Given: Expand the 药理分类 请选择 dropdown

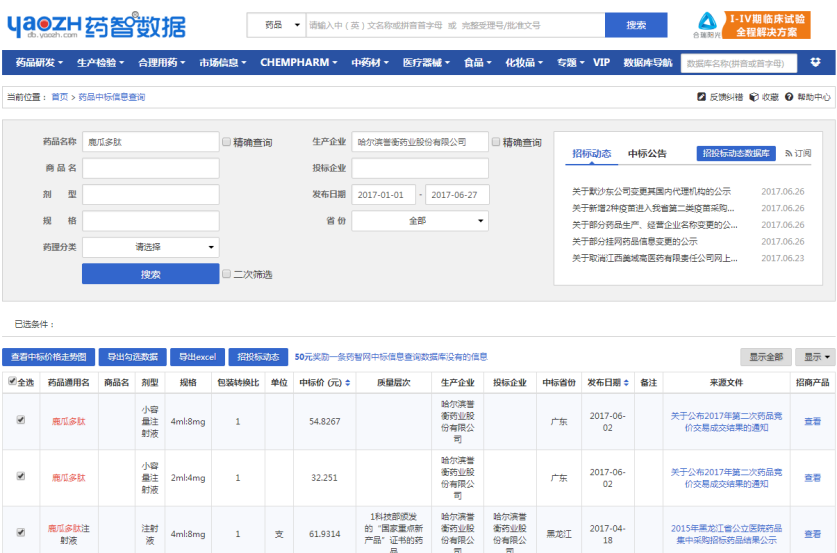Looking at the screenshot, I should click(x=151, y=247).
